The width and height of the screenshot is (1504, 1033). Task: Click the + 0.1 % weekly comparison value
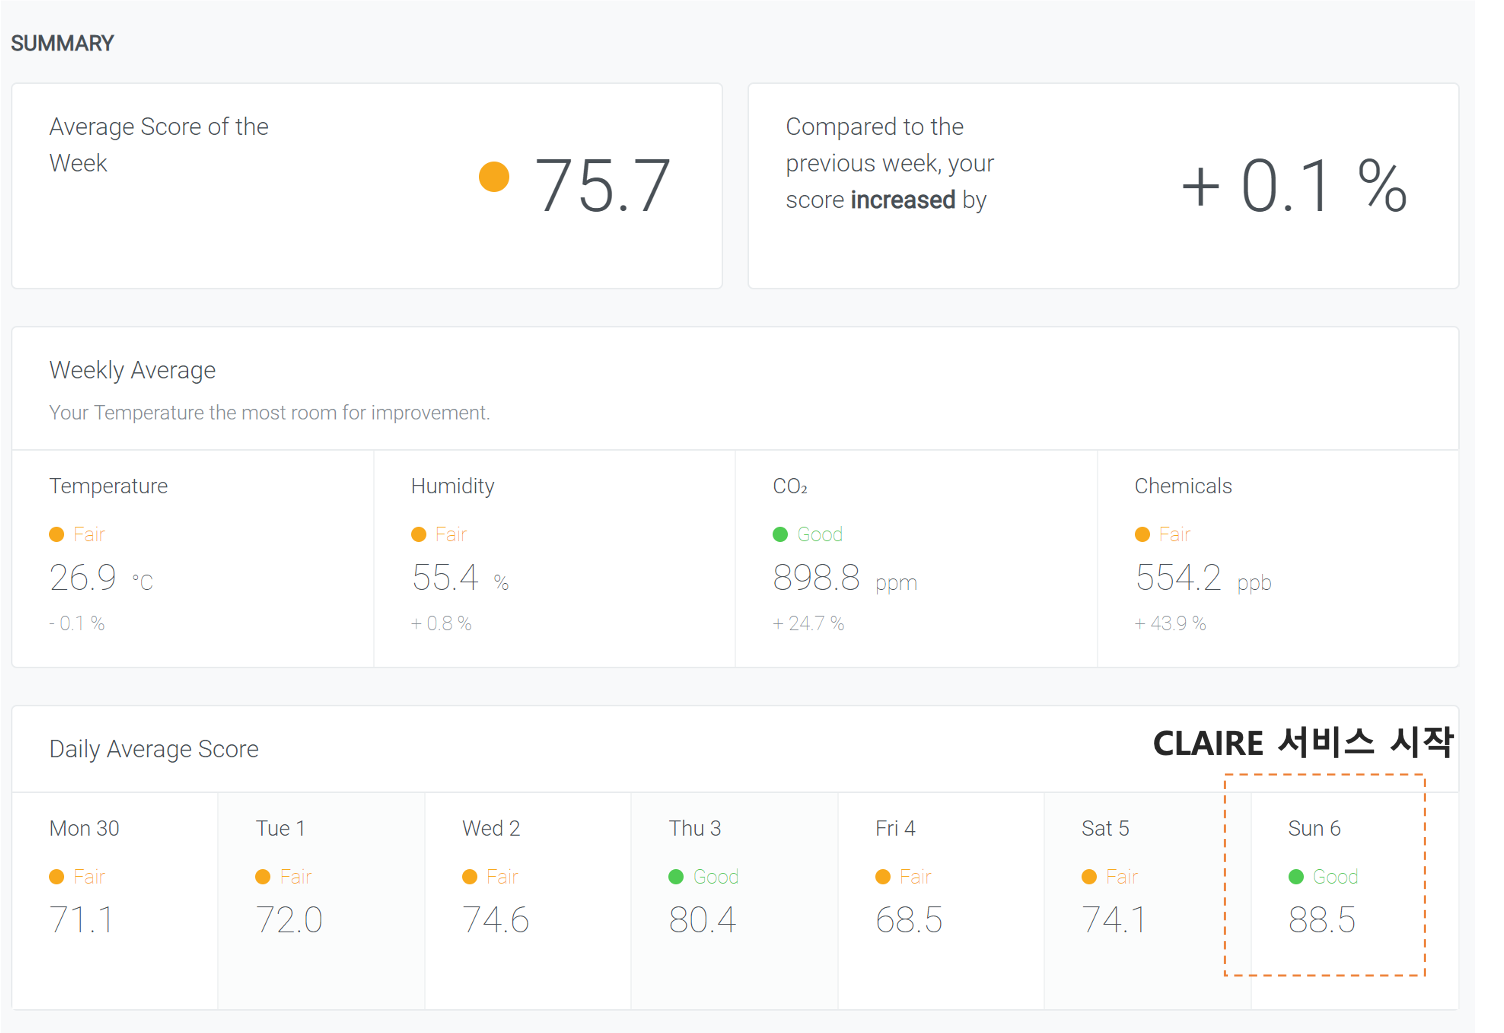point(1294,186)
